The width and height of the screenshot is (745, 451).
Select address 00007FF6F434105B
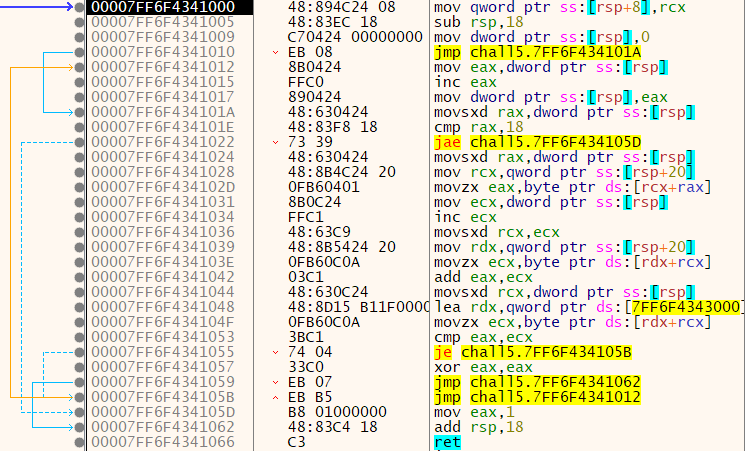pyautogui.click(x=163, y=397)
